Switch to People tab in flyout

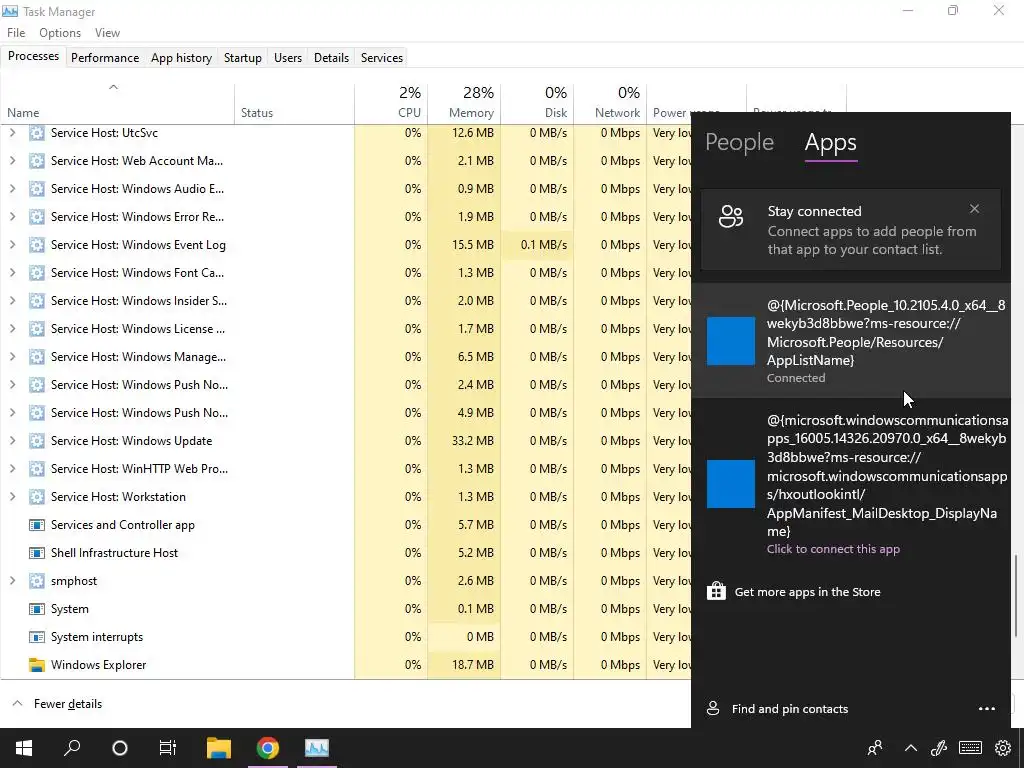pos(739,142)
